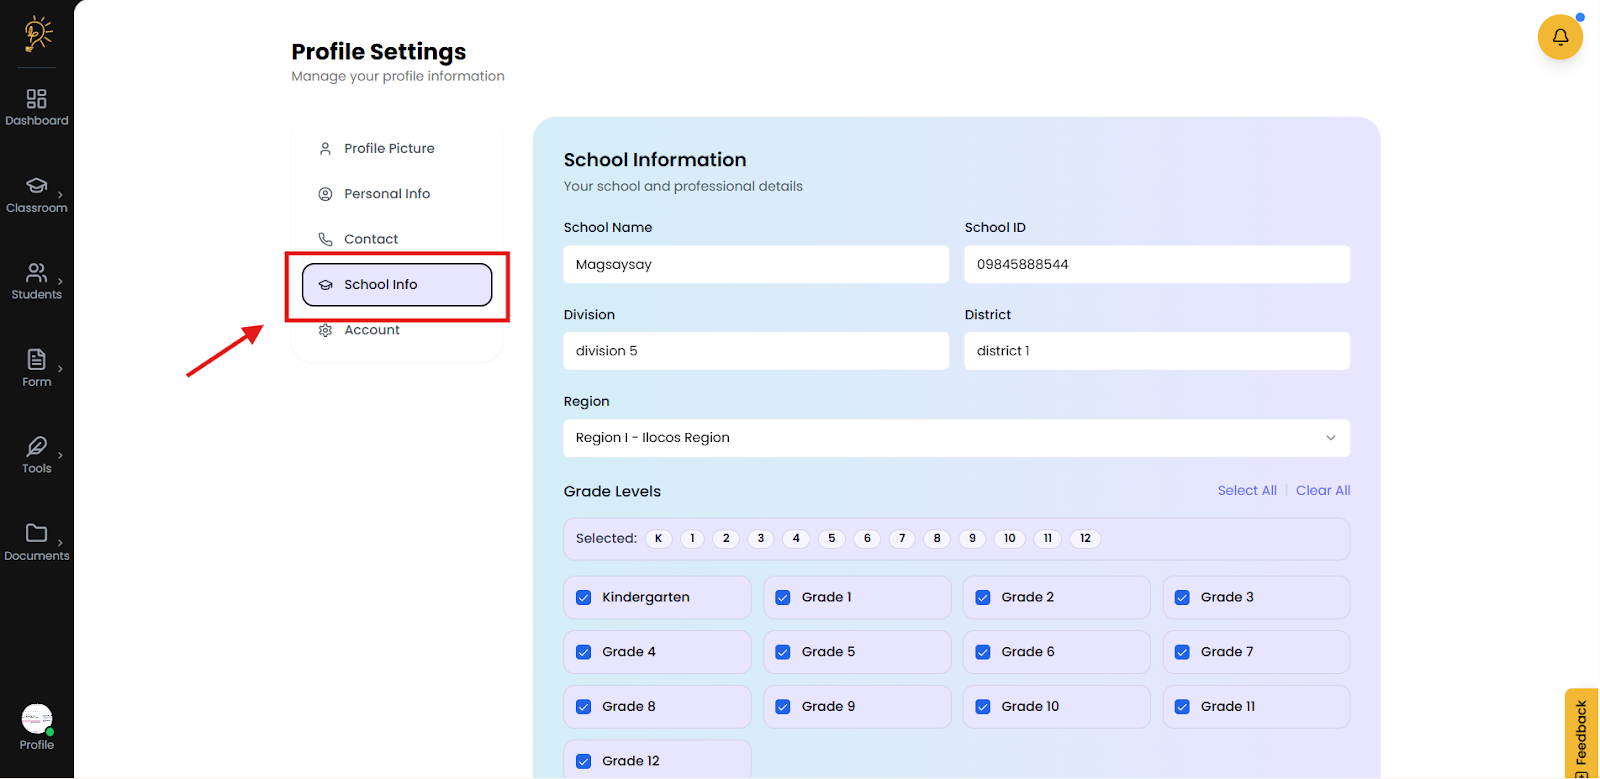1600x779 pixels.
Task: Click the Clear All link
Action: 1322,491
